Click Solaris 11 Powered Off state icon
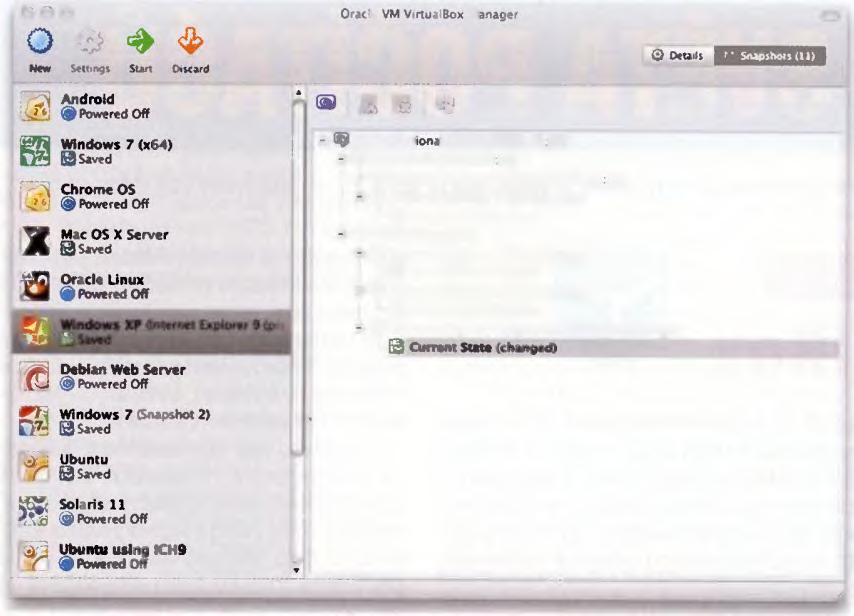Viewport: 854px width, 616px height. (x=66, y=519)
